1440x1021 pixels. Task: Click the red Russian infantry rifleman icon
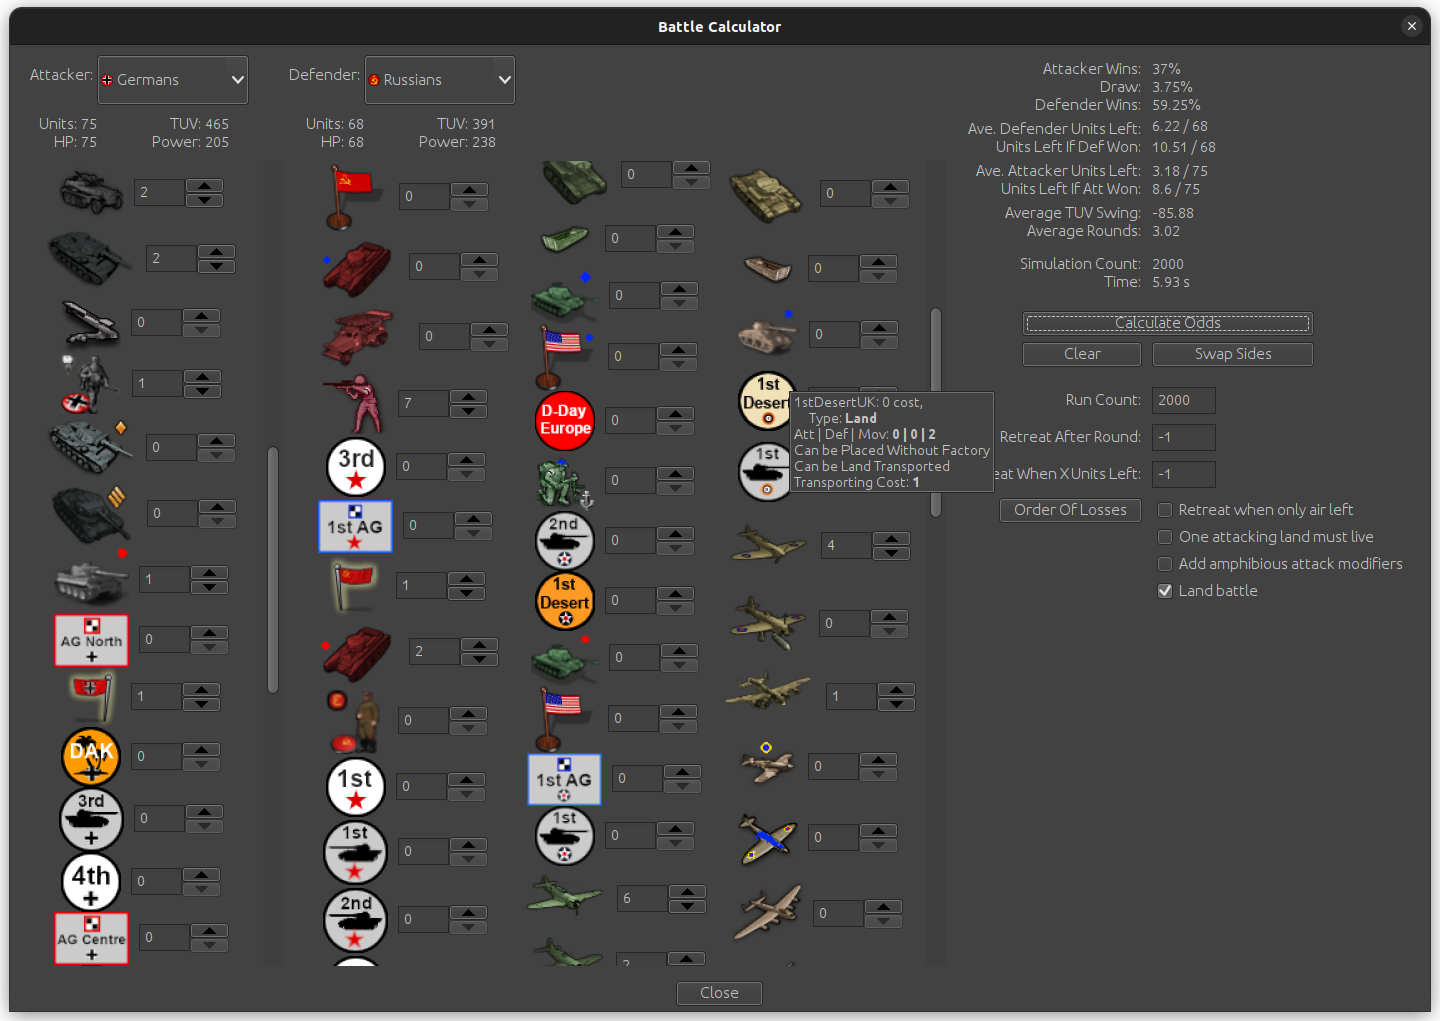pos(356,404)
